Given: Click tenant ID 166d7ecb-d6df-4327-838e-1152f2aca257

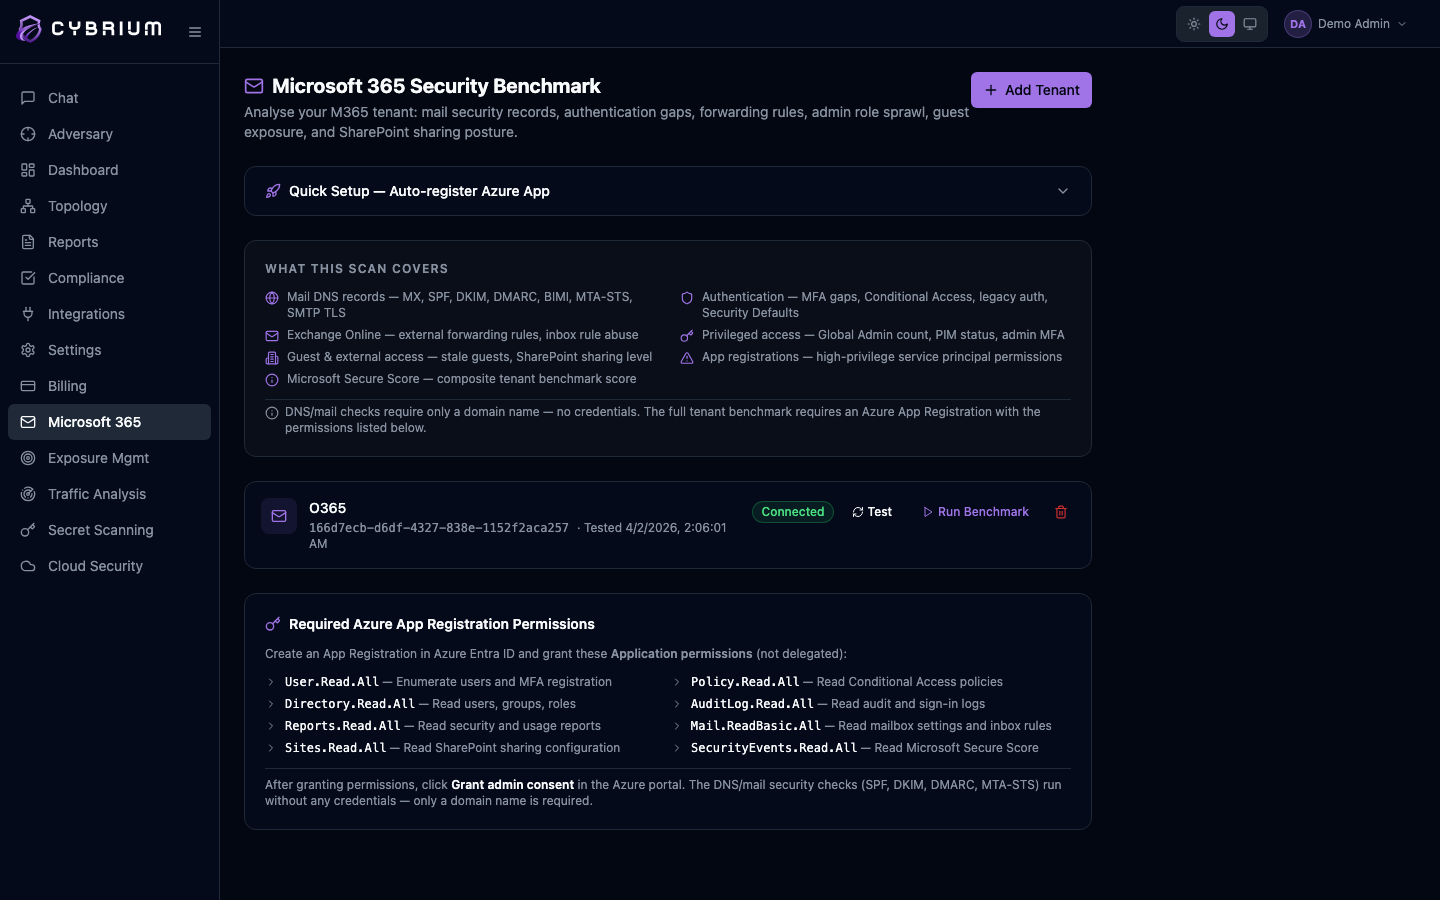Looking at the screenshot, I should click(x=439, y=528).
